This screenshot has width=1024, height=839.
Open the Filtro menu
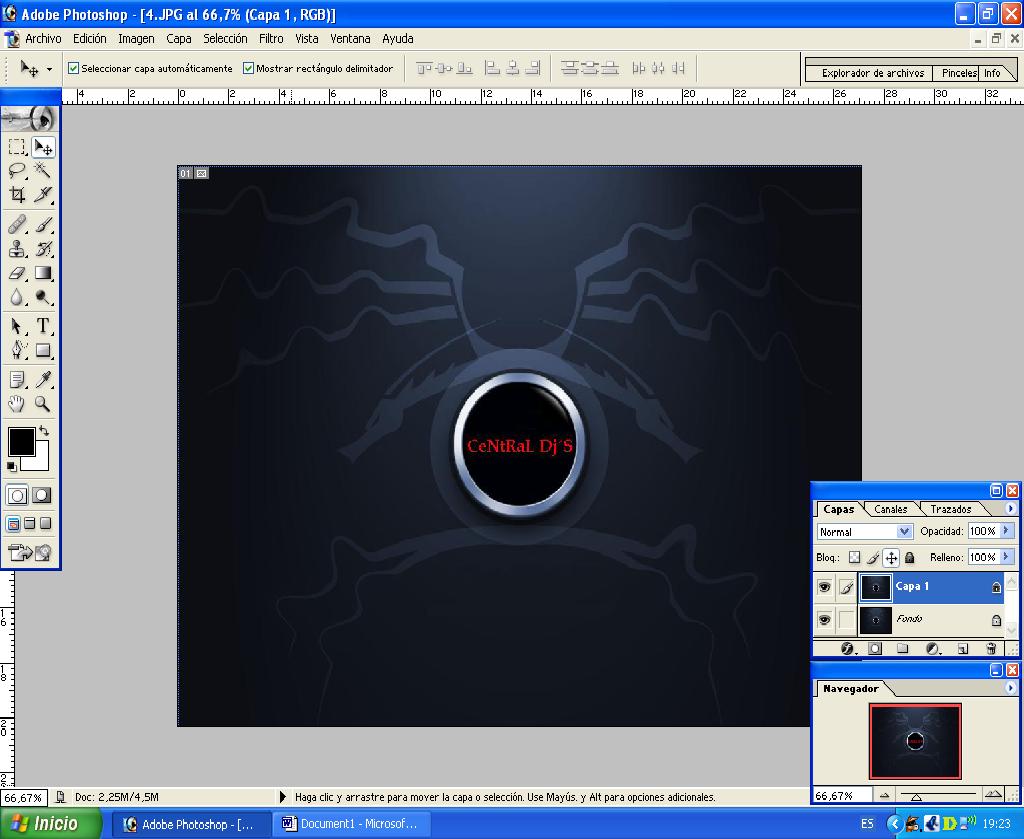click(x=271, y=39)
